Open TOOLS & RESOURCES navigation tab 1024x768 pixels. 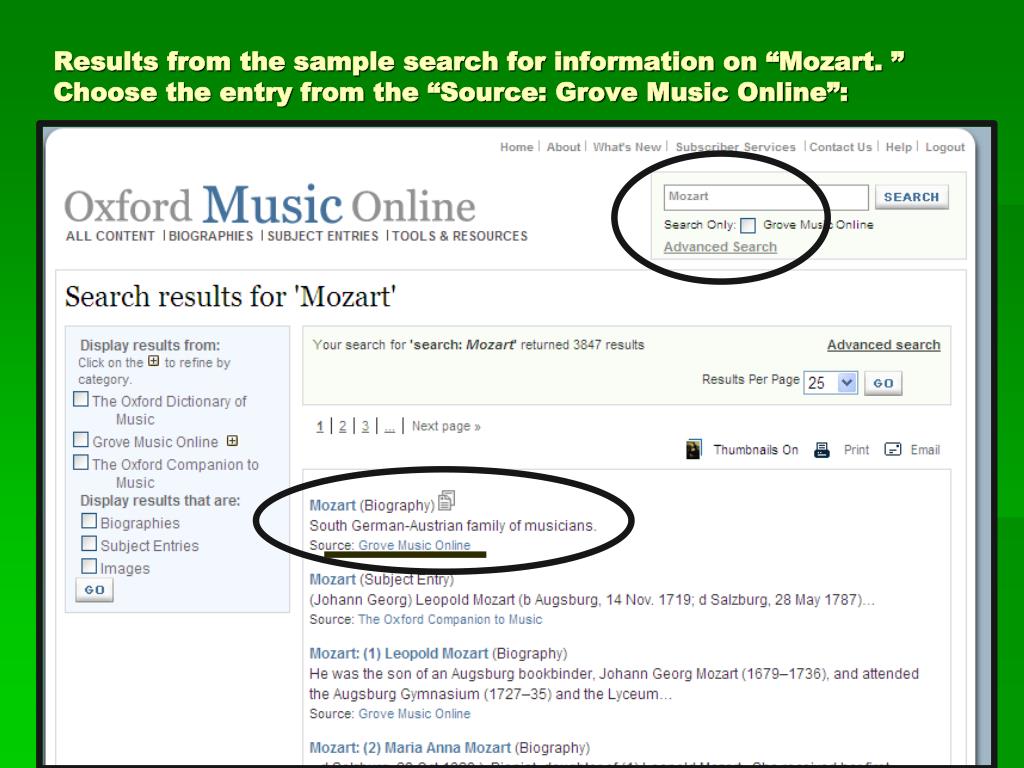tap(460, 236)
